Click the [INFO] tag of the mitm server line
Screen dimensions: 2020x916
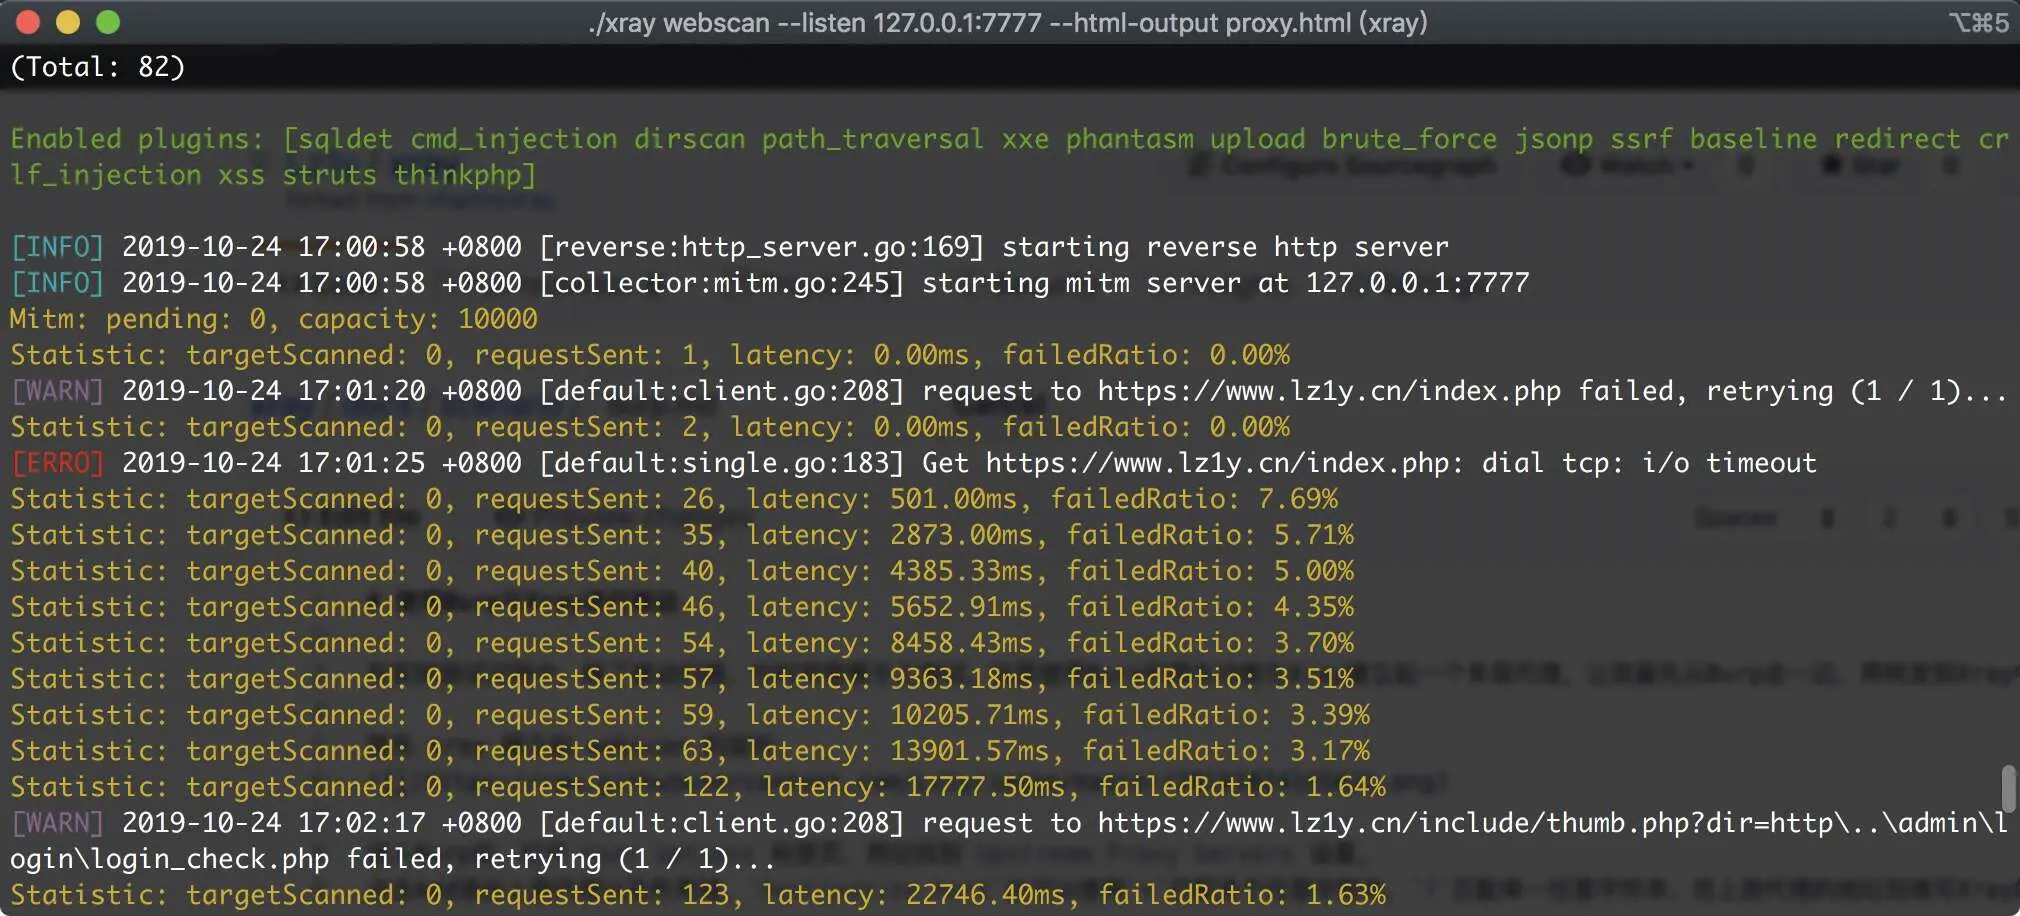[x=57, y=283]
